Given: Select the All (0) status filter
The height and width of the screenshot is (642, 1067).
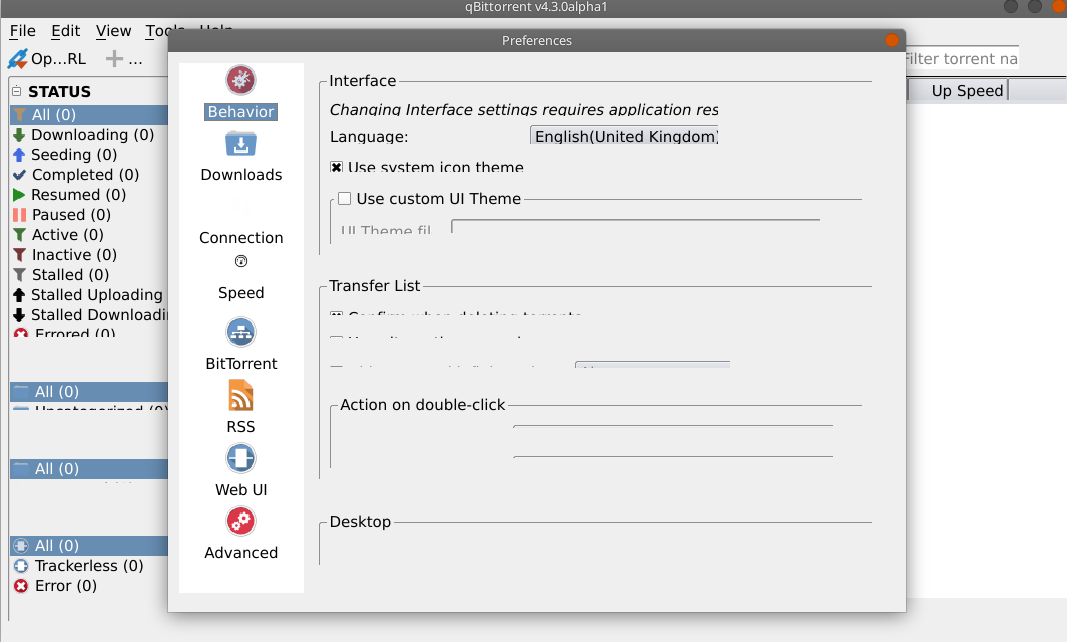Looking at the screenshot, I should click(89, 114).
